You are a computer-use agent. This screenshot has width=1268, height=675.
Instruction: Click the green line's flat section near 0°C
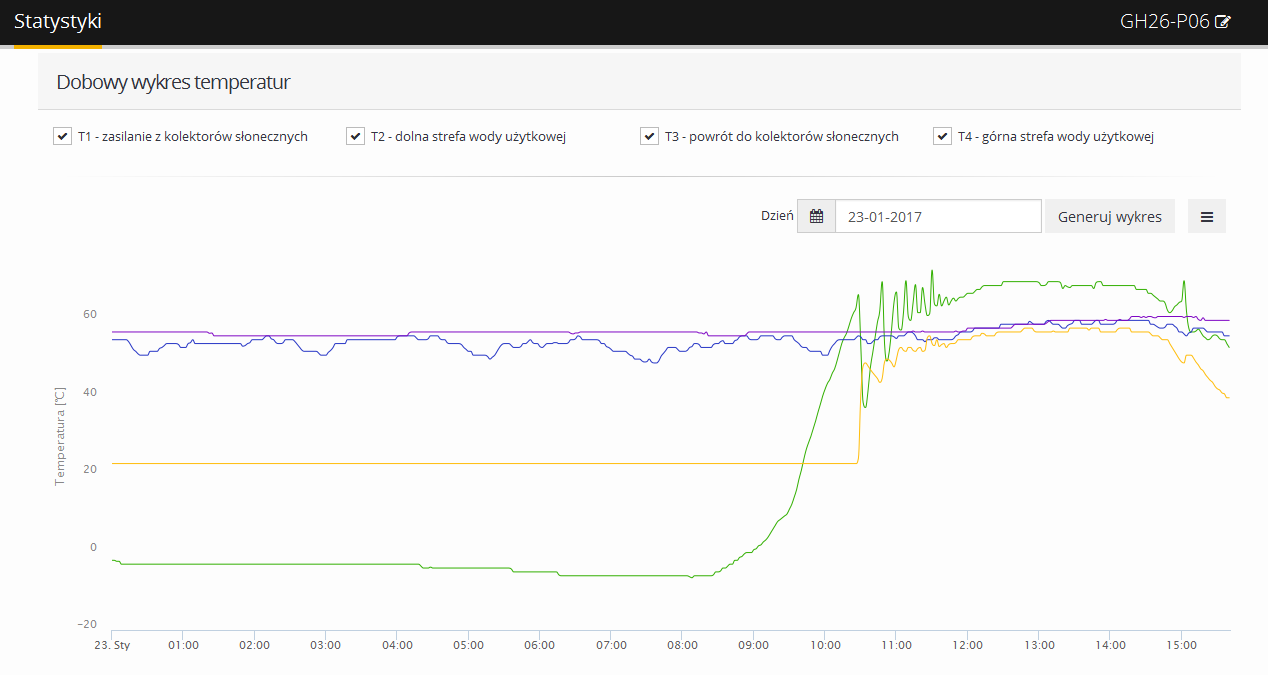(300, 564)
